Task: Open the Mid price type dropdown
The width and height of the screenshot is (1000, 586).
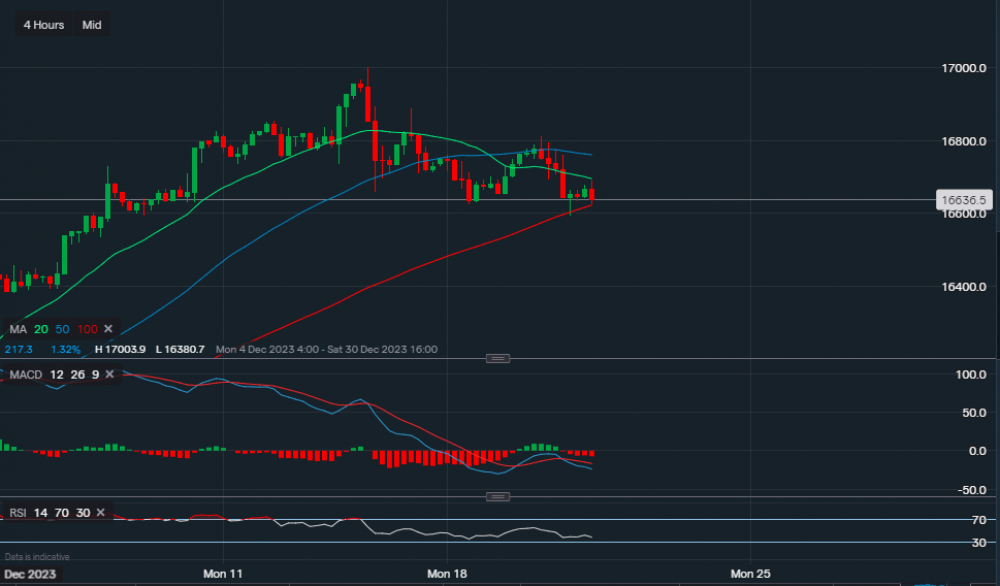Action: tap(91, 25)
